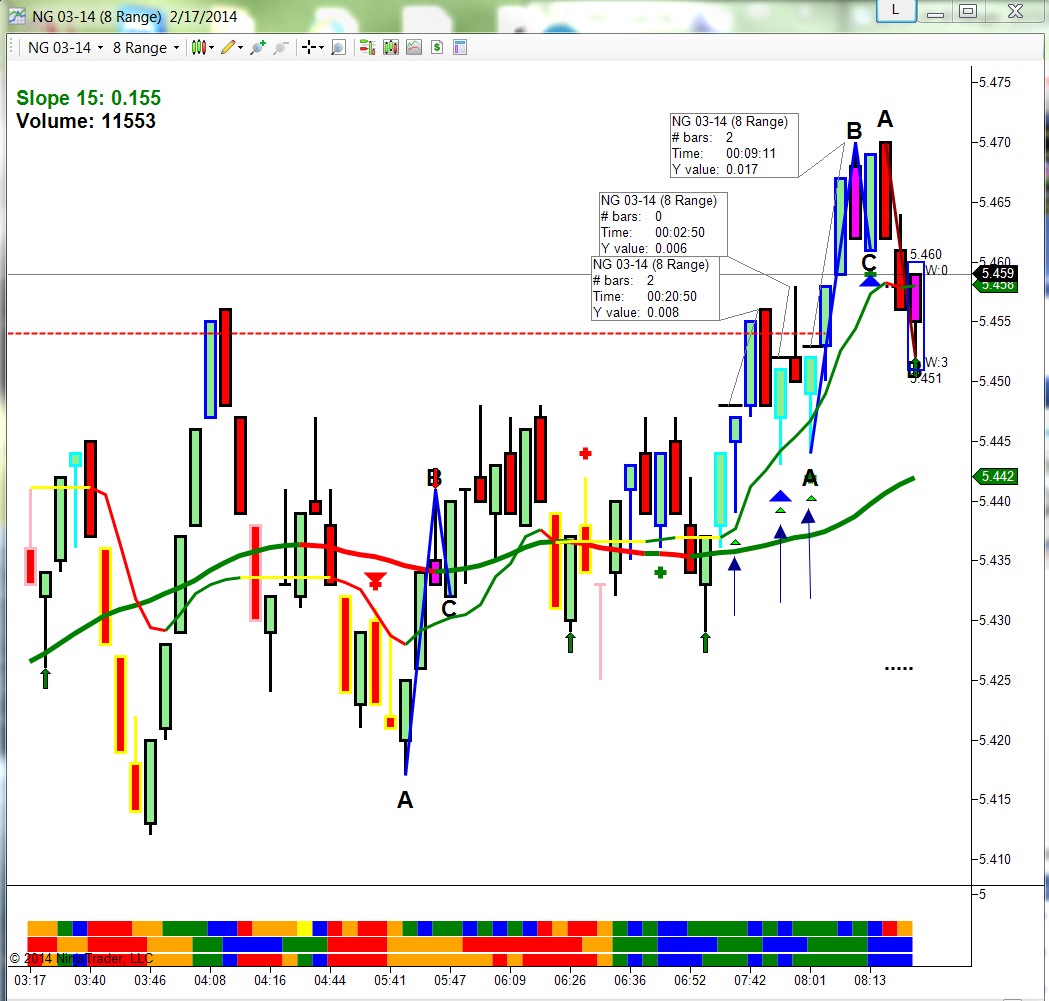Expand the drawing tools dropdown arrow
Viewport: 1049px width, 1001px height.
241,48
